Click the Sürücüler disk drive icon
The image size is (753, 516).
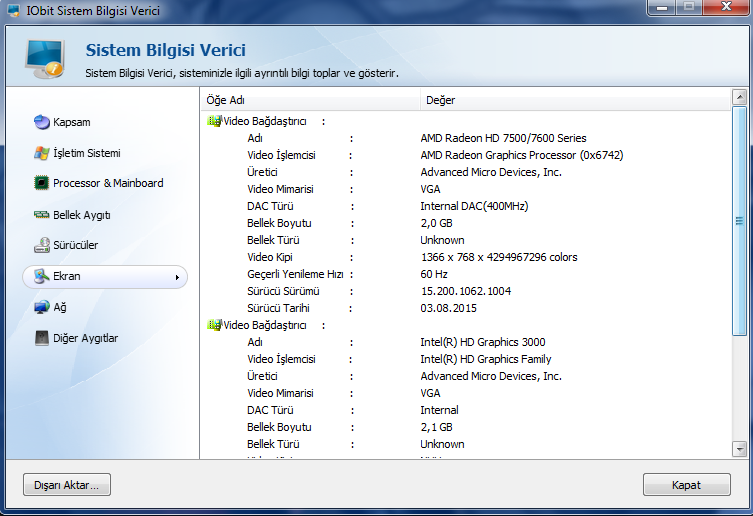pos(42,245)
